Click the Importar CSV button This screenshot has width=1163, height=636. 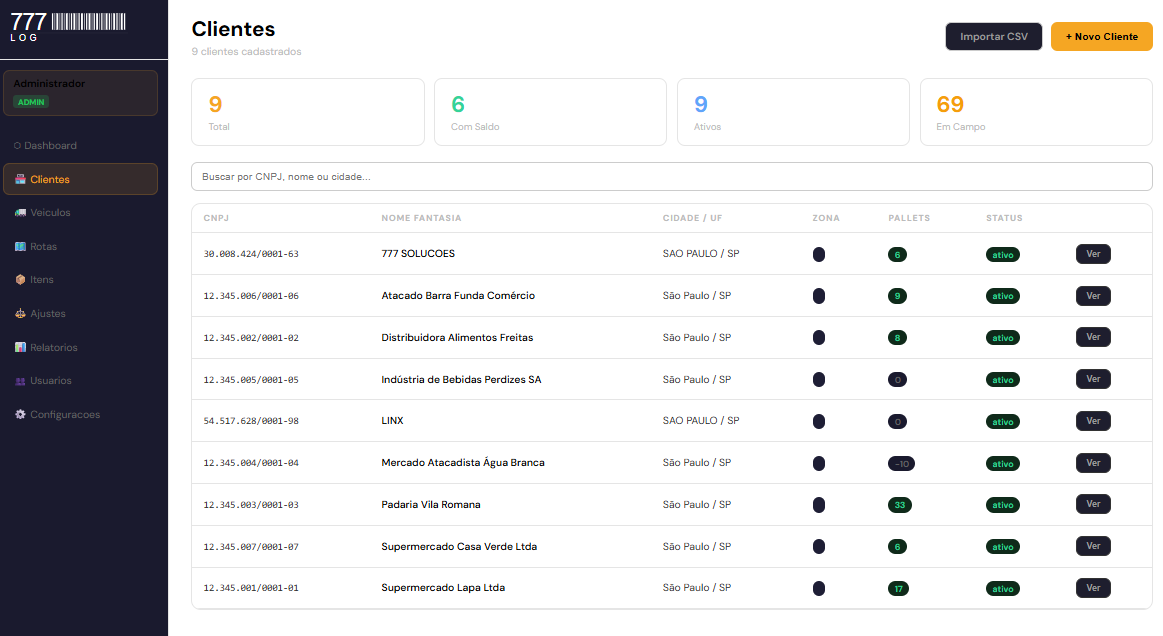(x=993, y=37)
